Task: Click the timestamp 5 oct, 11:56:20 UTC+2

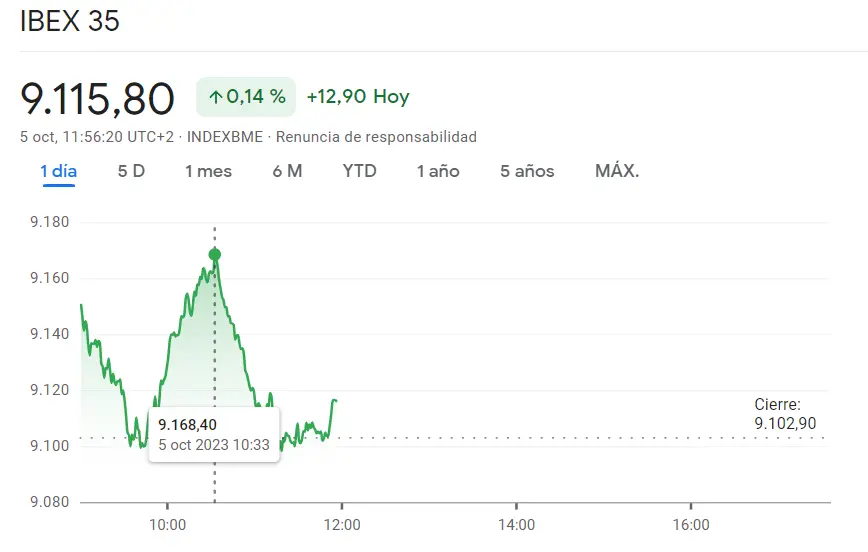Action: 97,137
